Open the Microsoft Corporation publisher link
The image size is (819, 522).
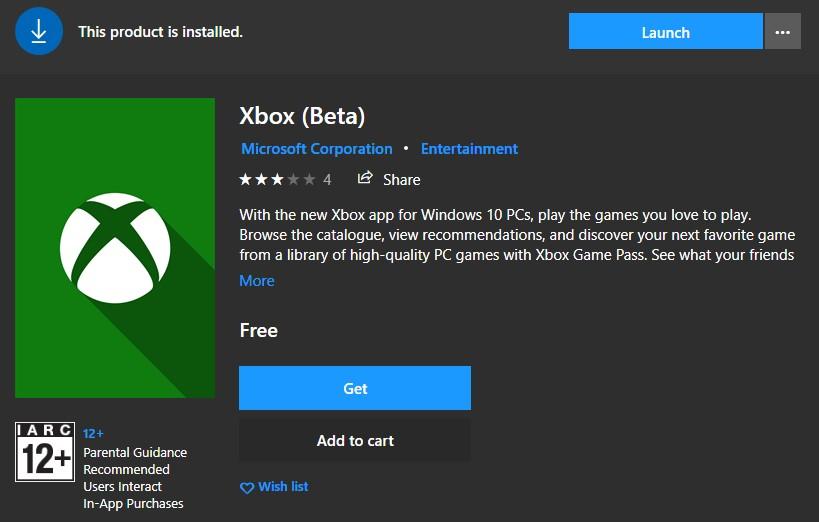pyautogui.click(x=317, y=149)
